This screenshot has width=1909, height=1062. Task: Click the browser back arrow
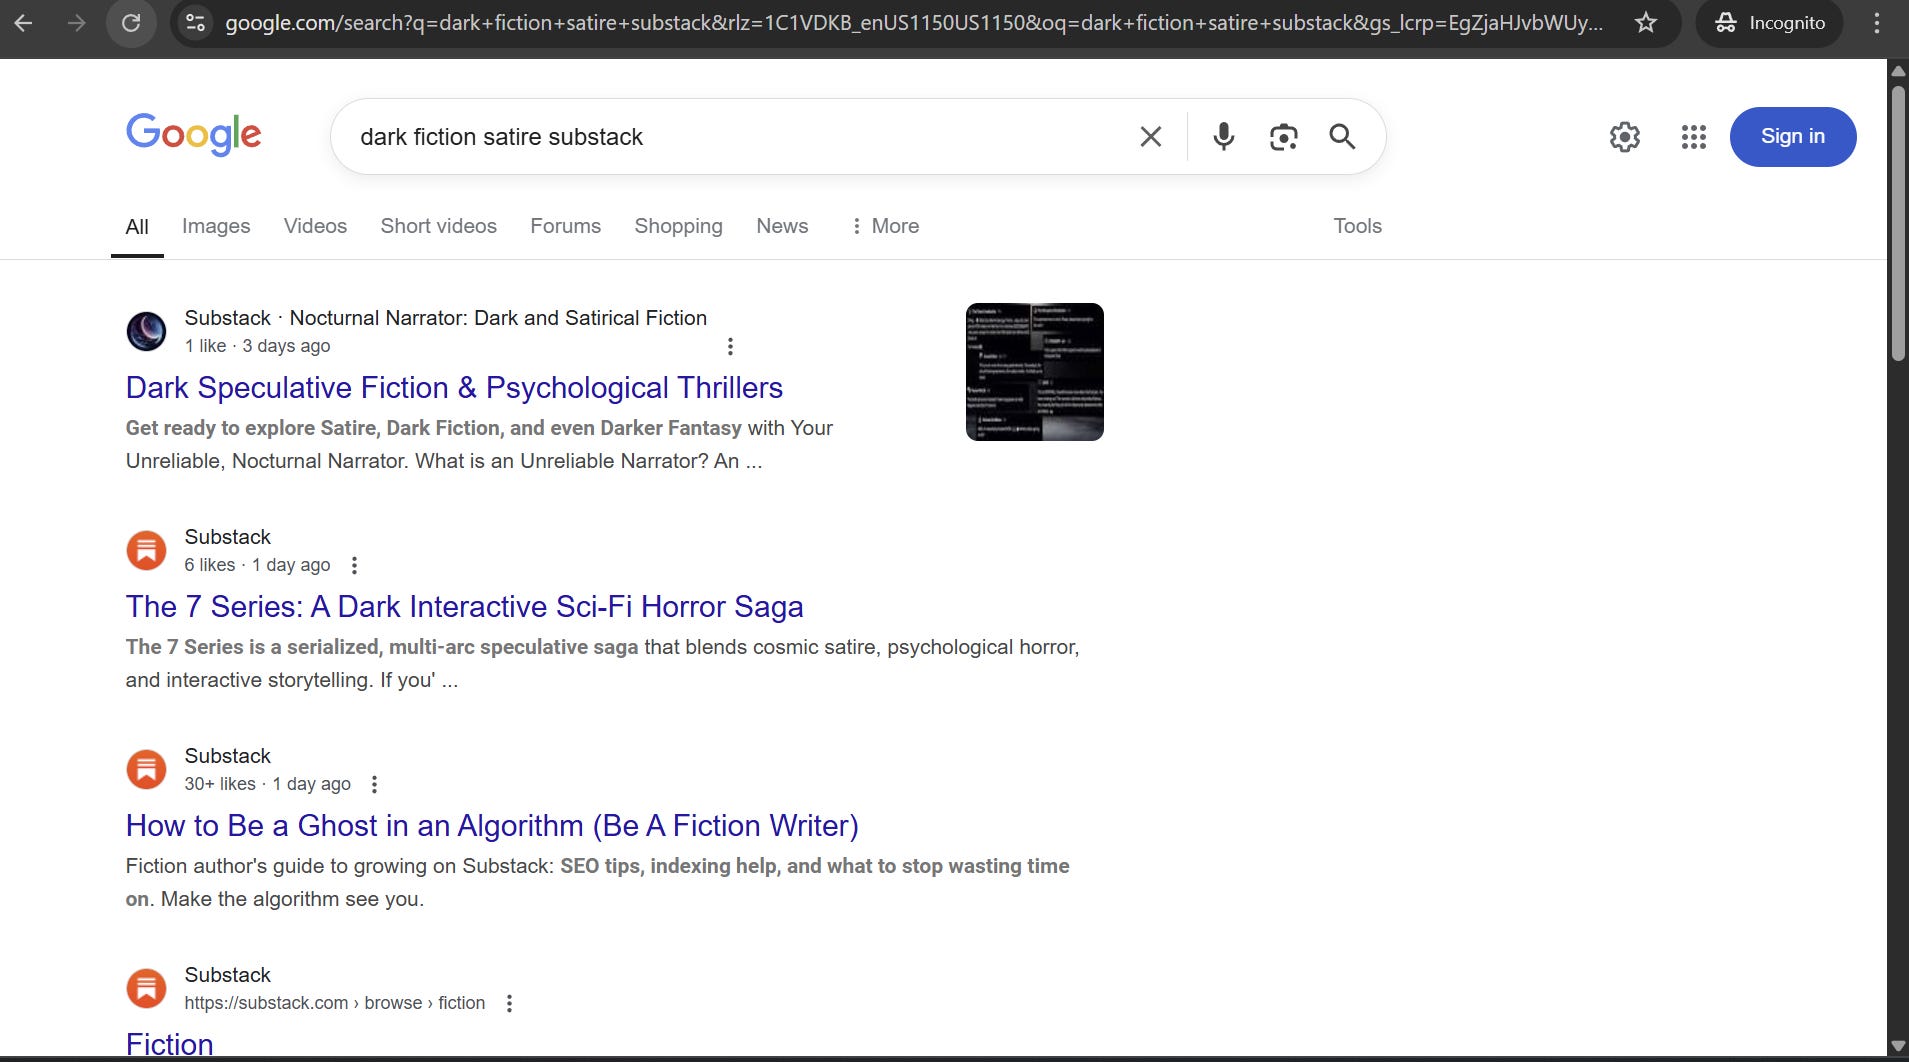tap(24, 22)
